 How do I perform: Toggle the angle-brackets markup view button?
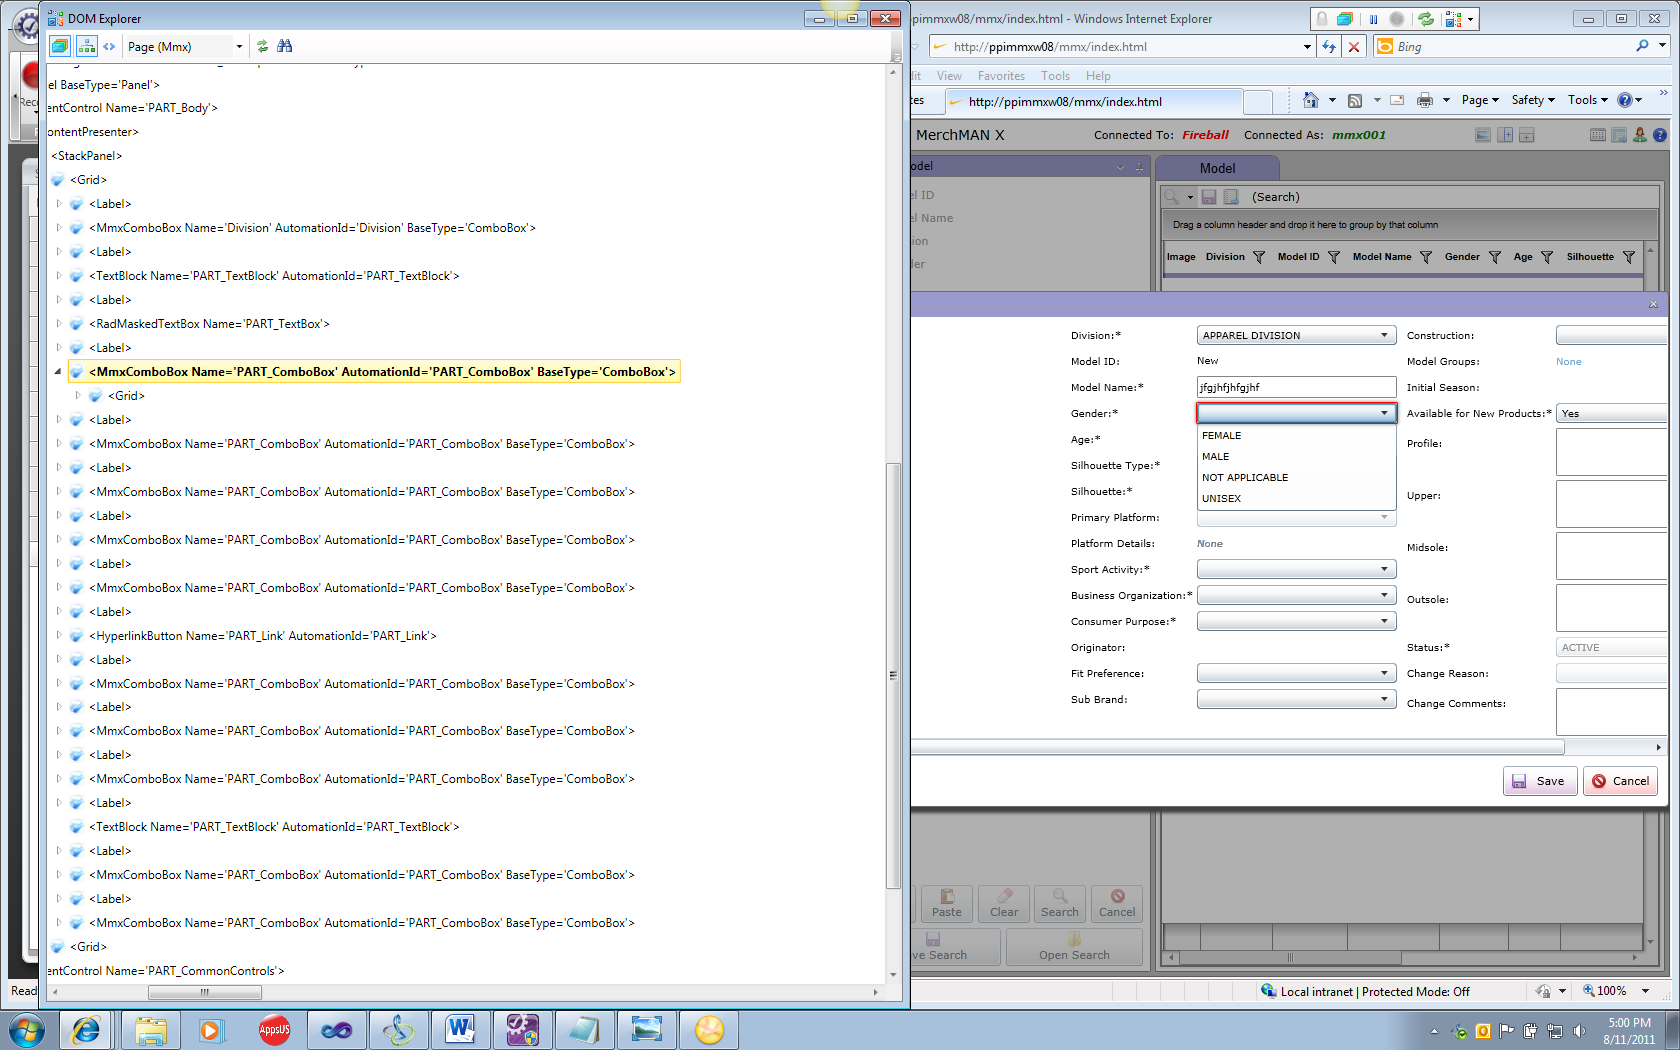click(109, 46)
